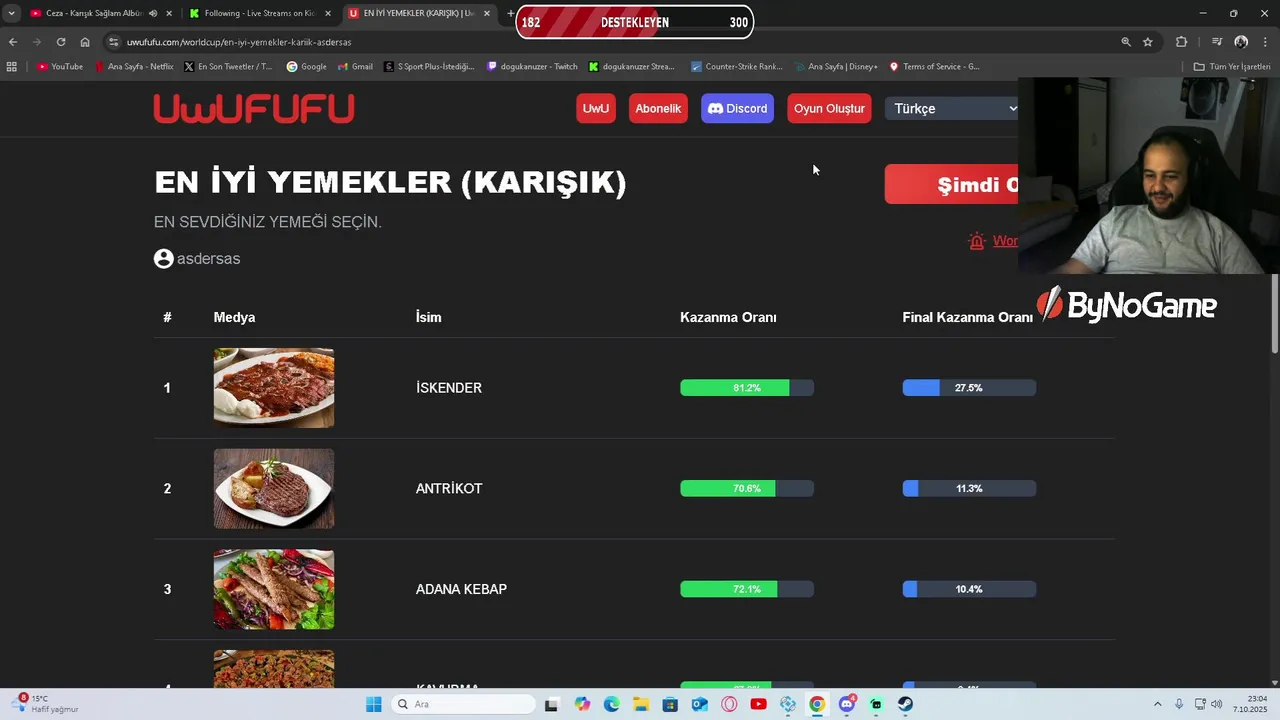Open the Windows Start menu
Image resolution: width=1280 pixels, height=720 pixels.
click(x=373, y=704)
